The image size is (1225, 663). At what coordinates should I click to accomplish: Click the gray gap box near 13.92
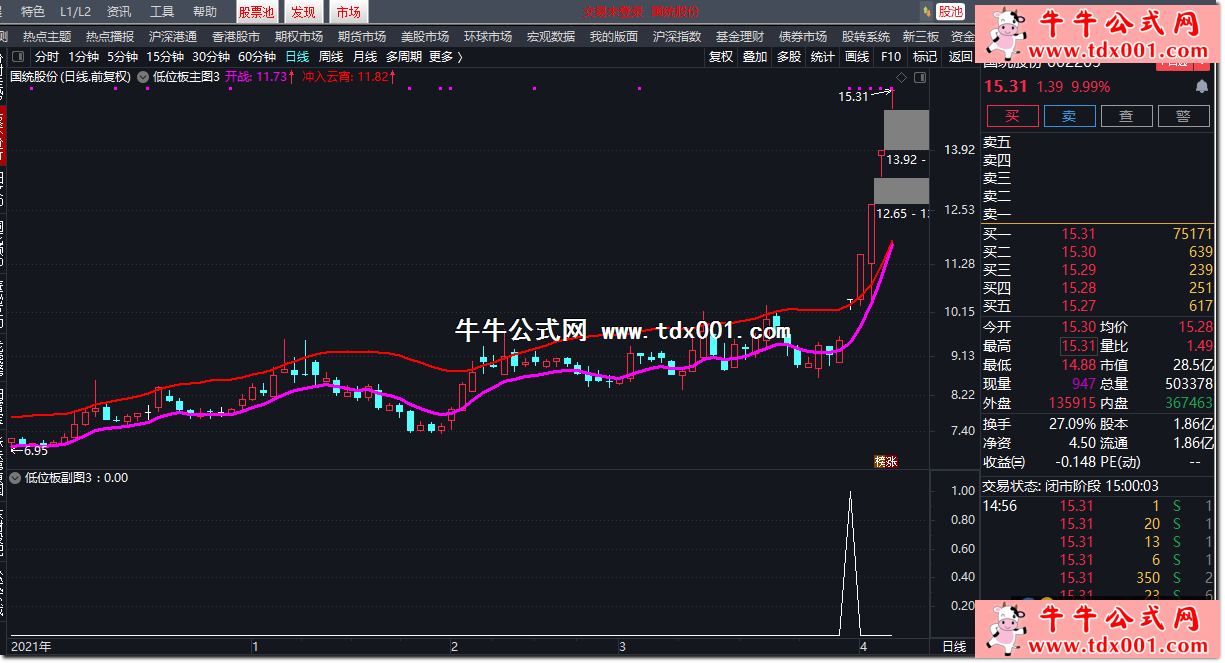point(906,130)
